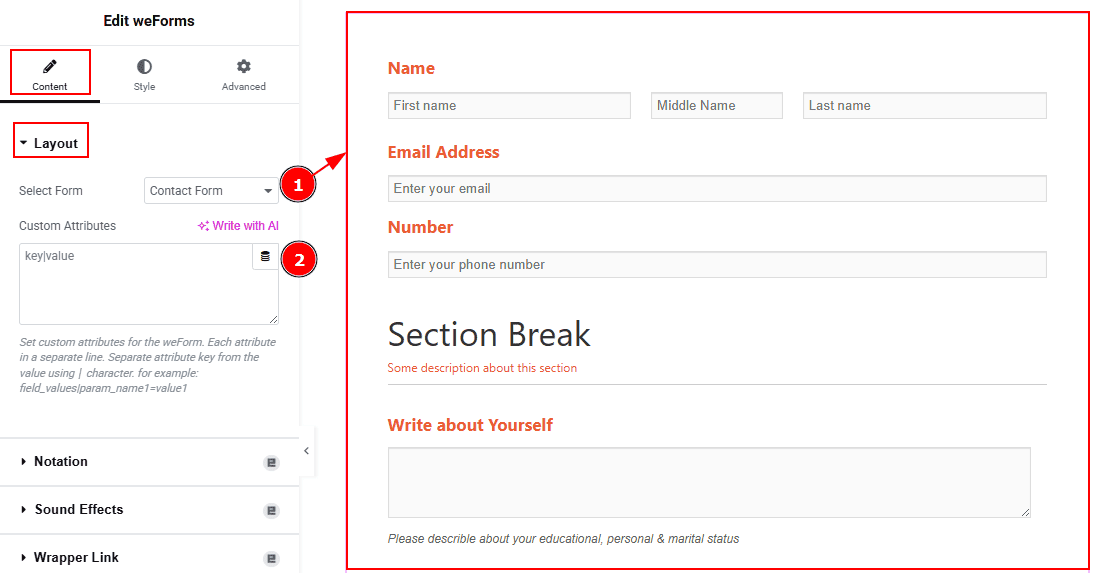Viewport: 1096px width, 573px height.
Task: Open the Advanced gear tab
Action: point(243,74)
